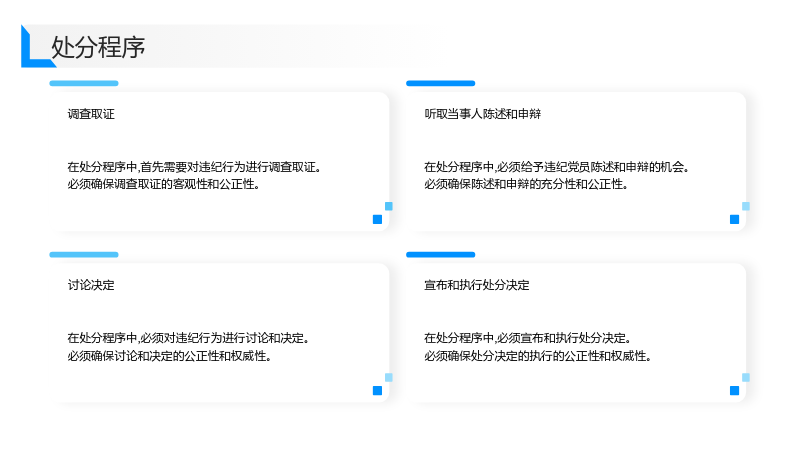Select the 听取当事人陈述和申辩 heading
The width and height of the screenshot is (800, 450).
point(483,114)
